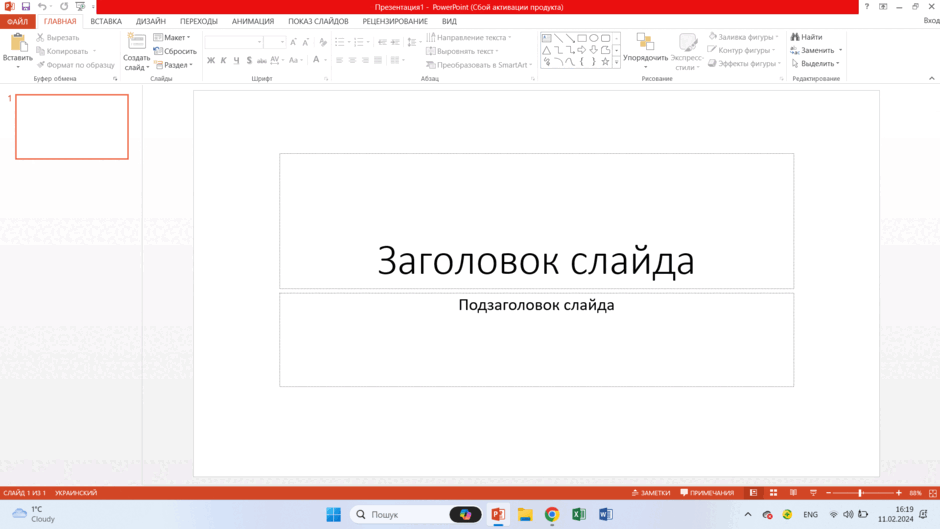
Task: Click the Сбросить reset button
Action: click(175, 51)
